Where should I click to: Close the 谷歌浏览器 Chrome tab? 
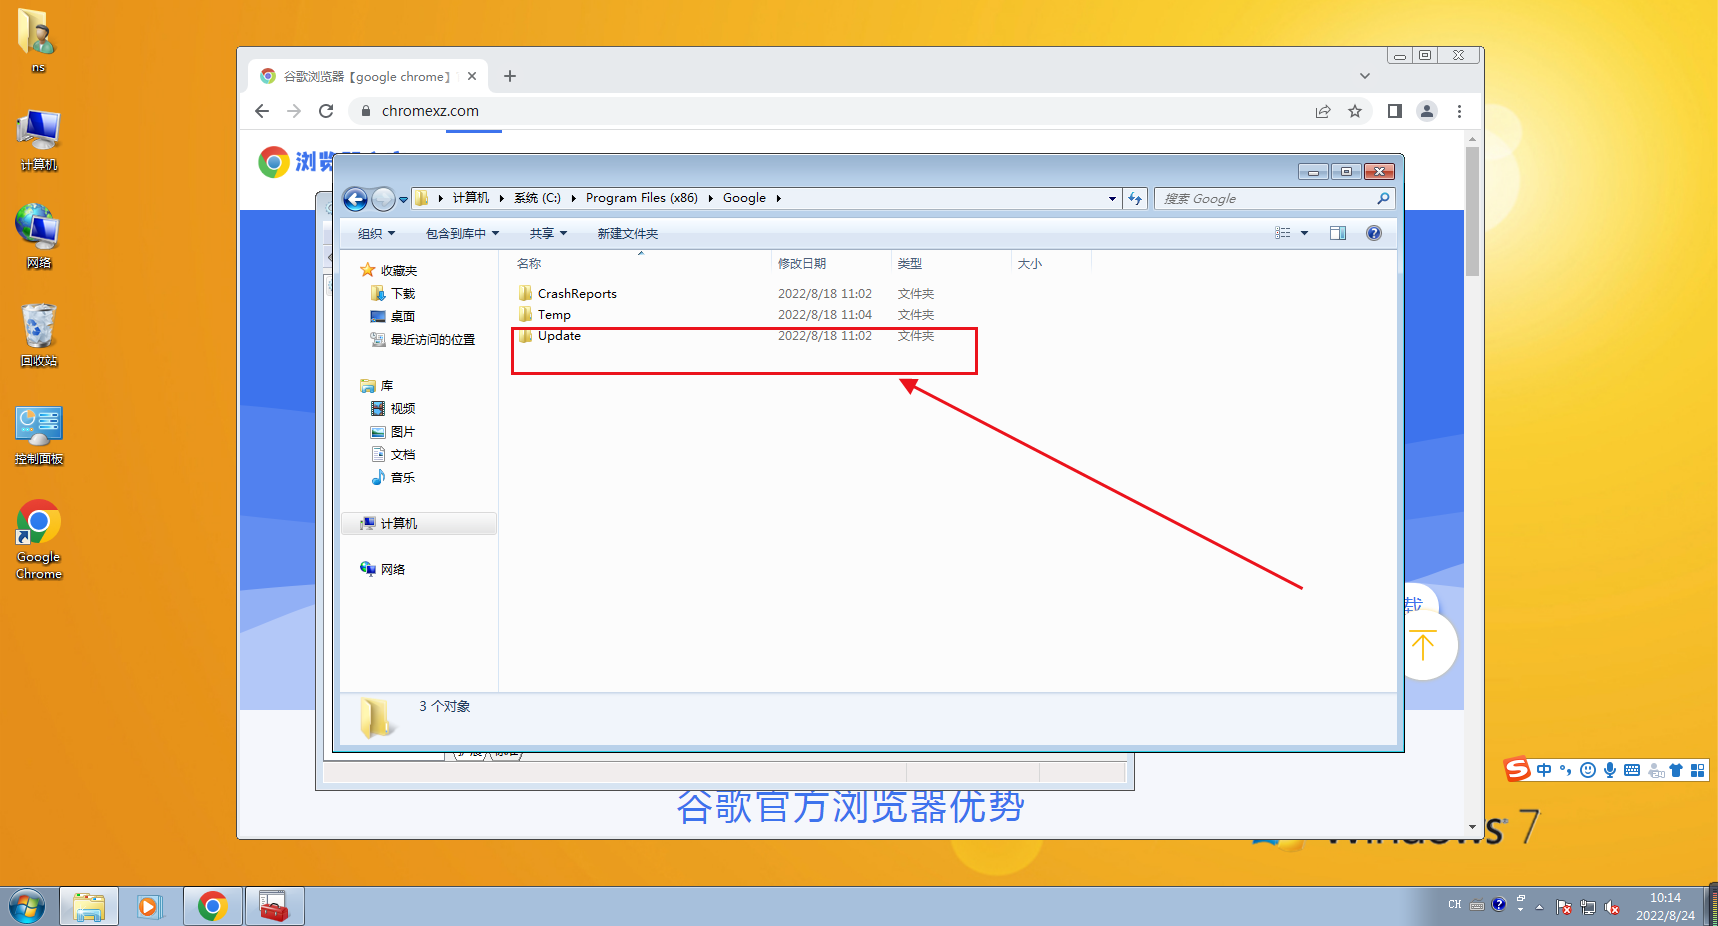pyautogui.click(x=472, y=76)
